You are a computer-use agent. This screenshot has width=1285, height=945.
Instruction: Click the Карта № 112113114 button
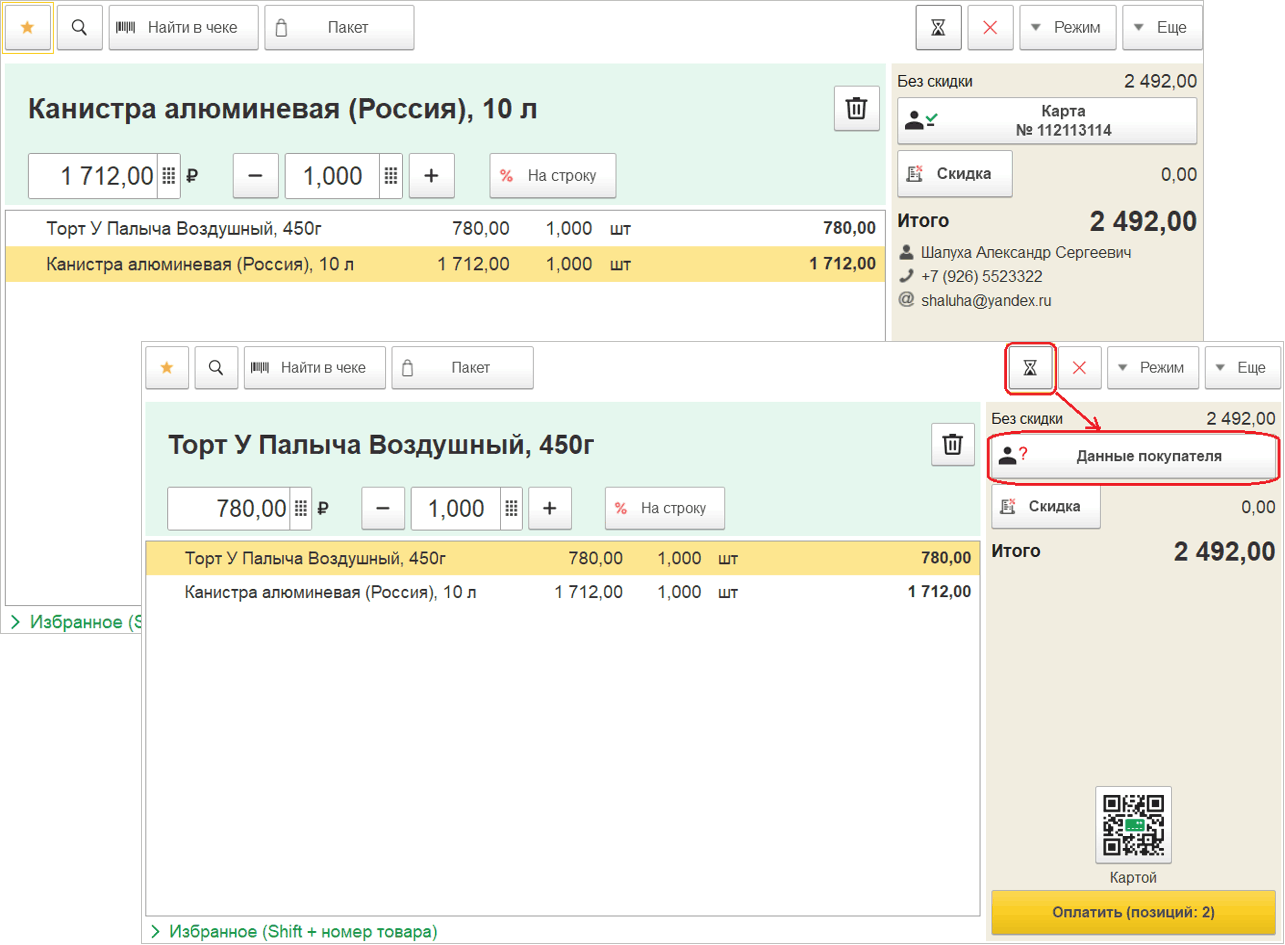(1047, 120)
